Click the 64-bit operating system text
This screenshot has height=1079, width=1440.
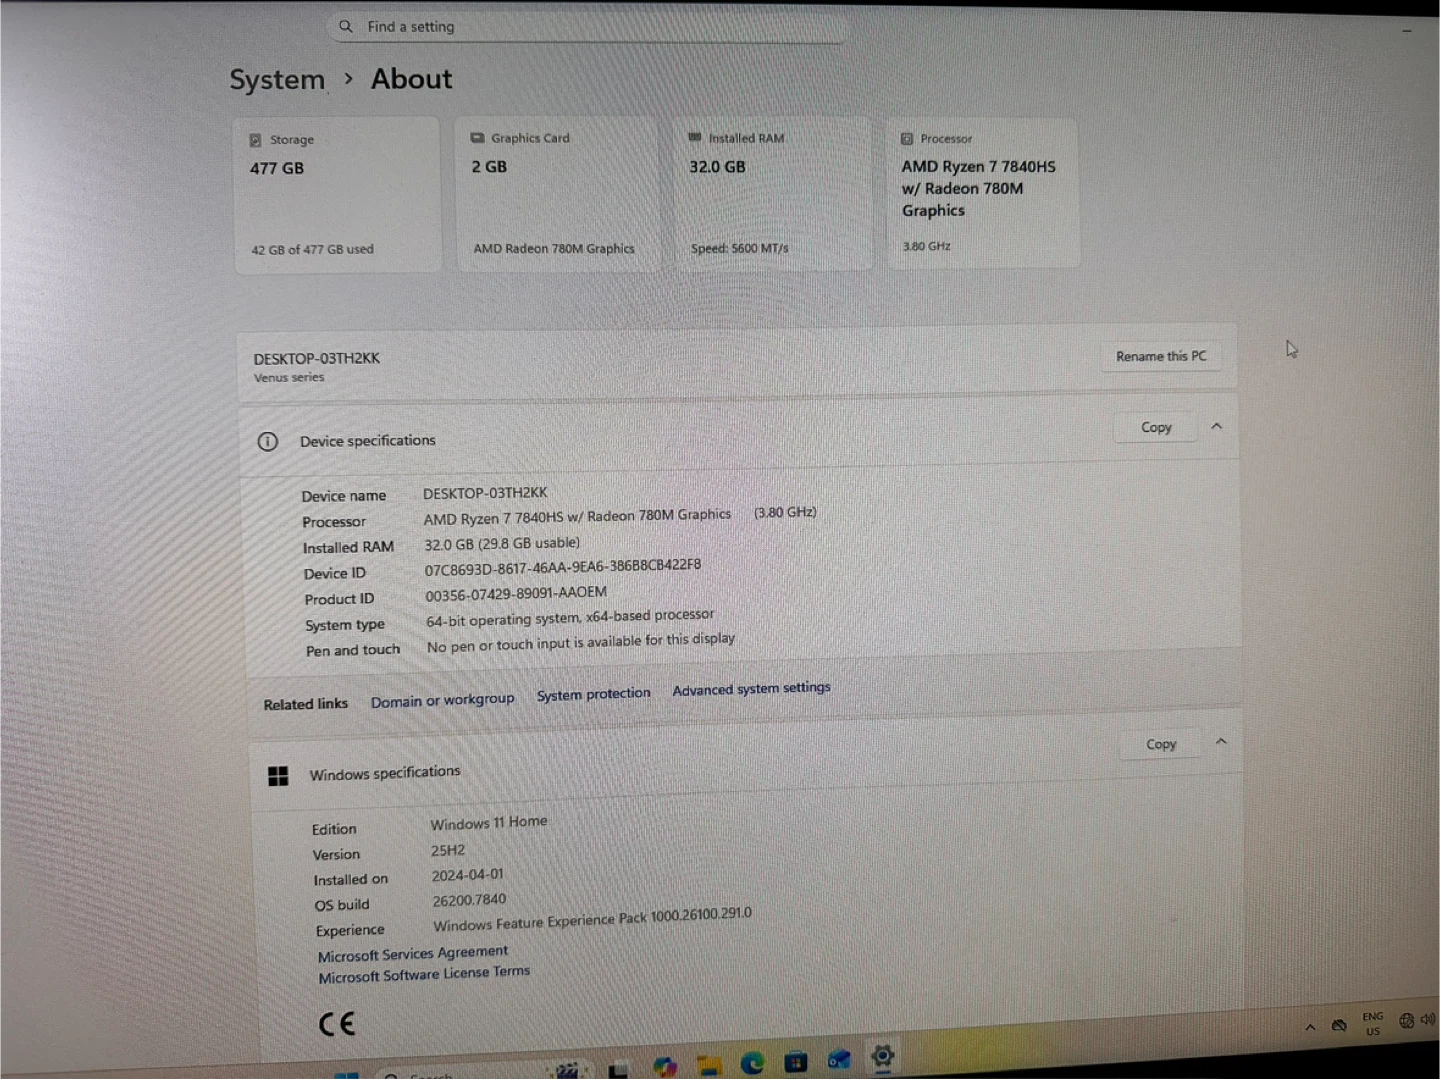(570, 618)
